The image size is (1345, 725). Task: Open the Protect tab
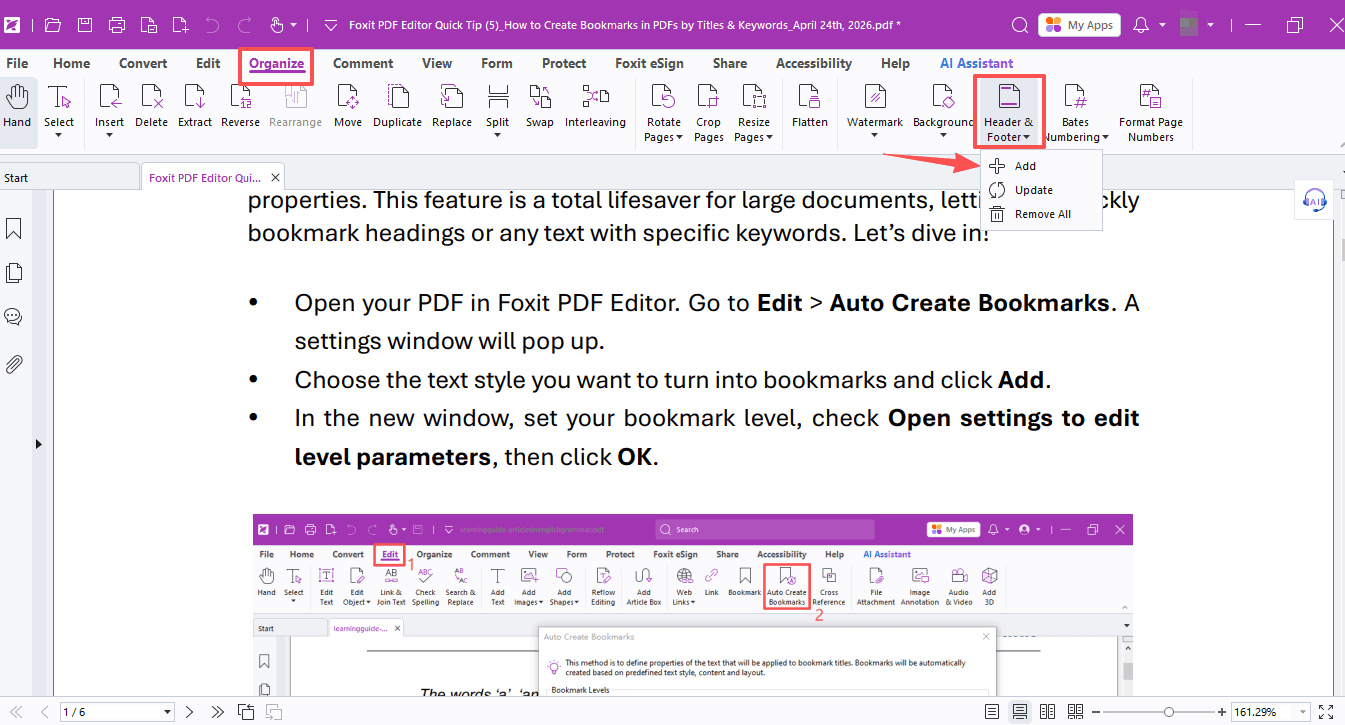(x=564, y=63)
